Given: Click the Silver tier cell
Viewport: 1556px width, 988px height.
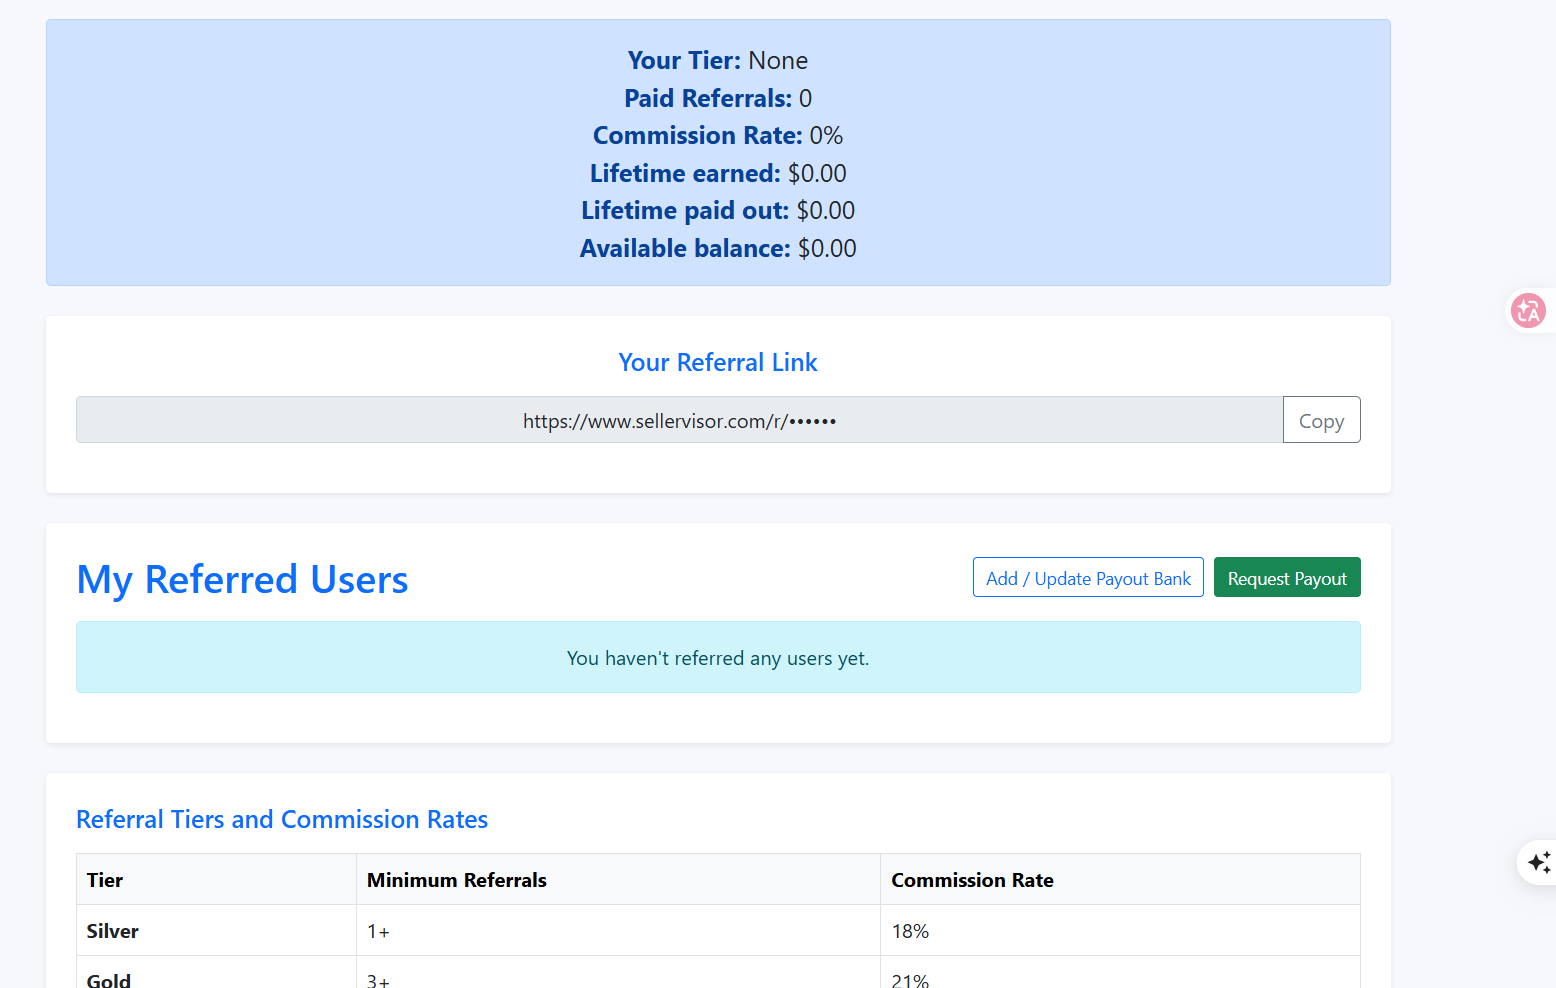Looking at the screenshot, I should pos(216,931).
